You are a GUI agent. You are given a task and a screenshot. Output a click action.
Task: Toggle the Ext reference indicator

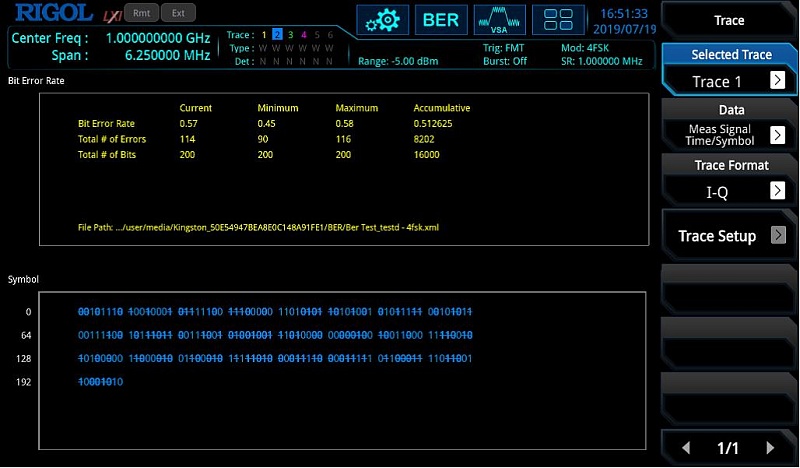(178, 13)
